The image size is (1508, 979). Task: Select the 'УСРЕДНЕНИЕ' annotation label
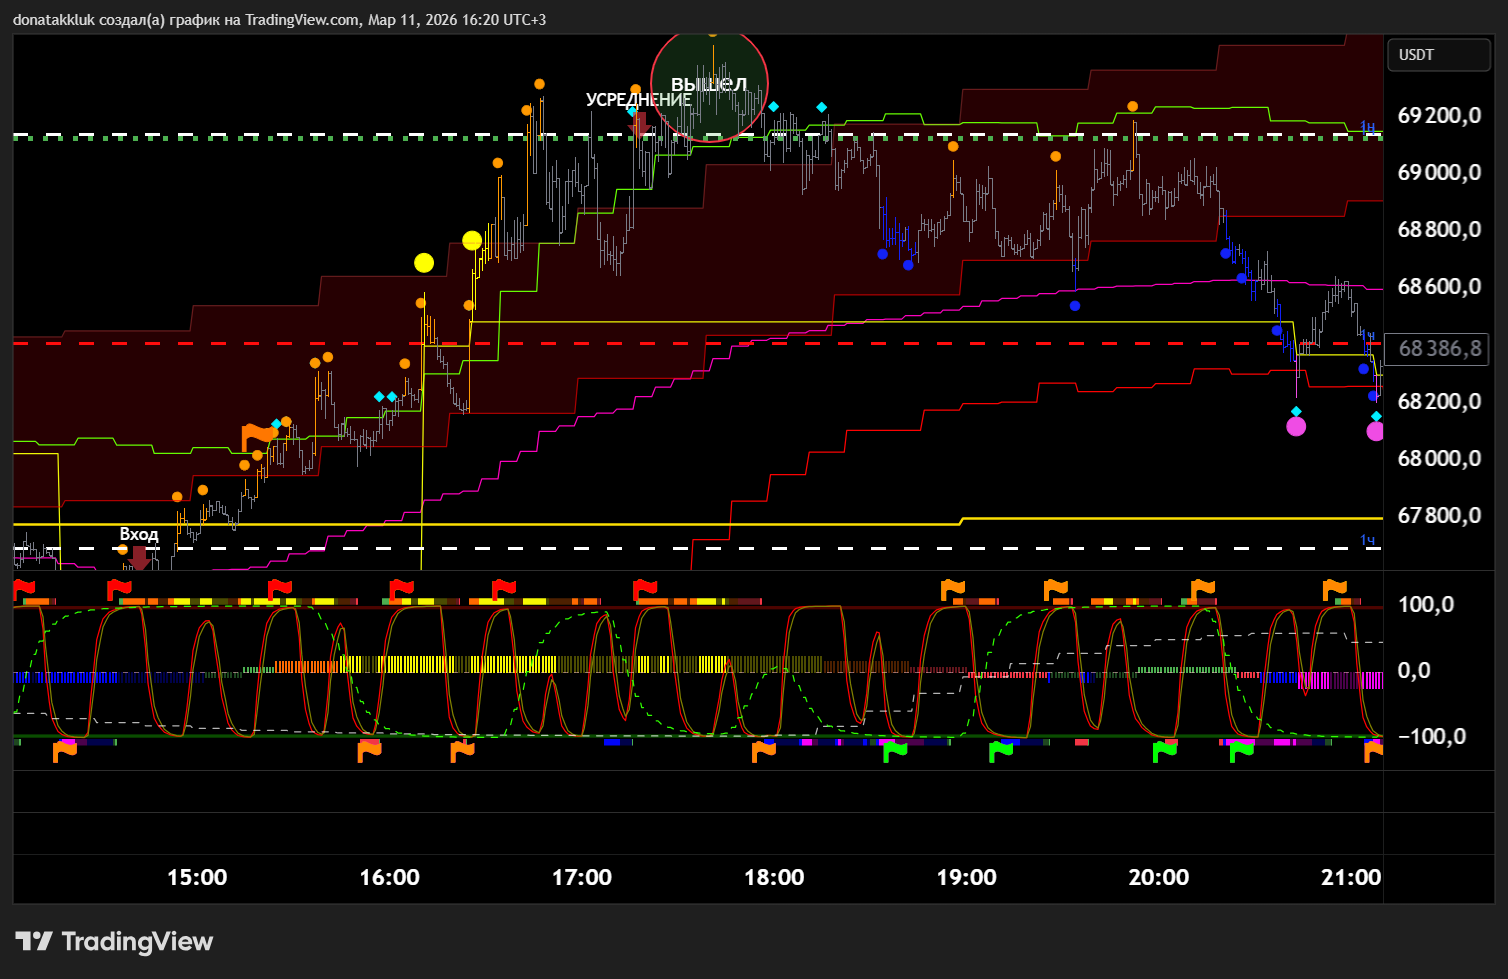(638, 100)
